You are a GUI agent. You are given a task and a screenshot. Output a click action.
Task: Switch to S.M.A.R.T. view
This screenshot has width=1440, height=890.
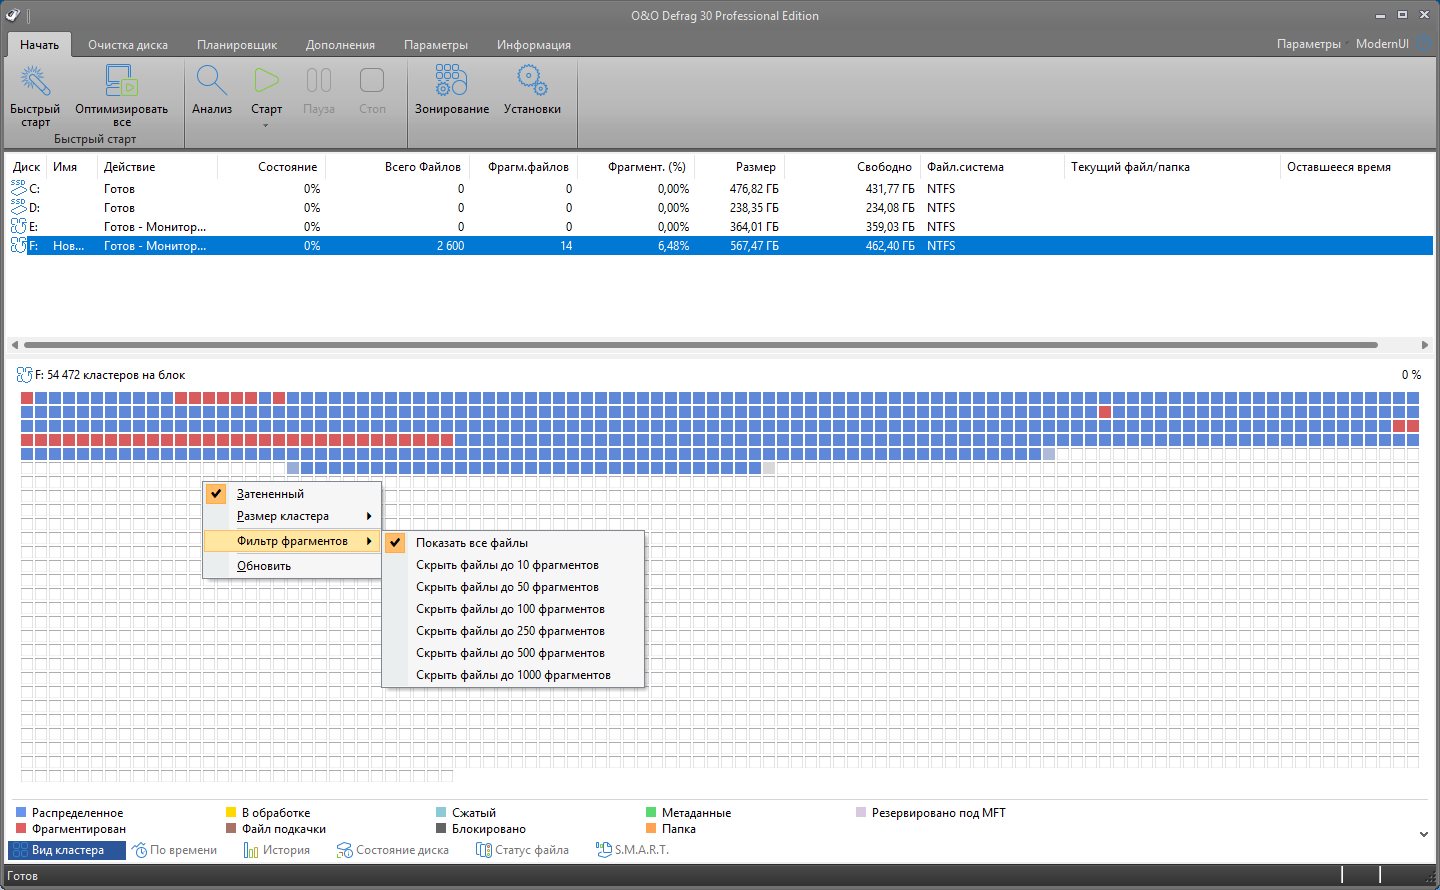coord(632,850)
